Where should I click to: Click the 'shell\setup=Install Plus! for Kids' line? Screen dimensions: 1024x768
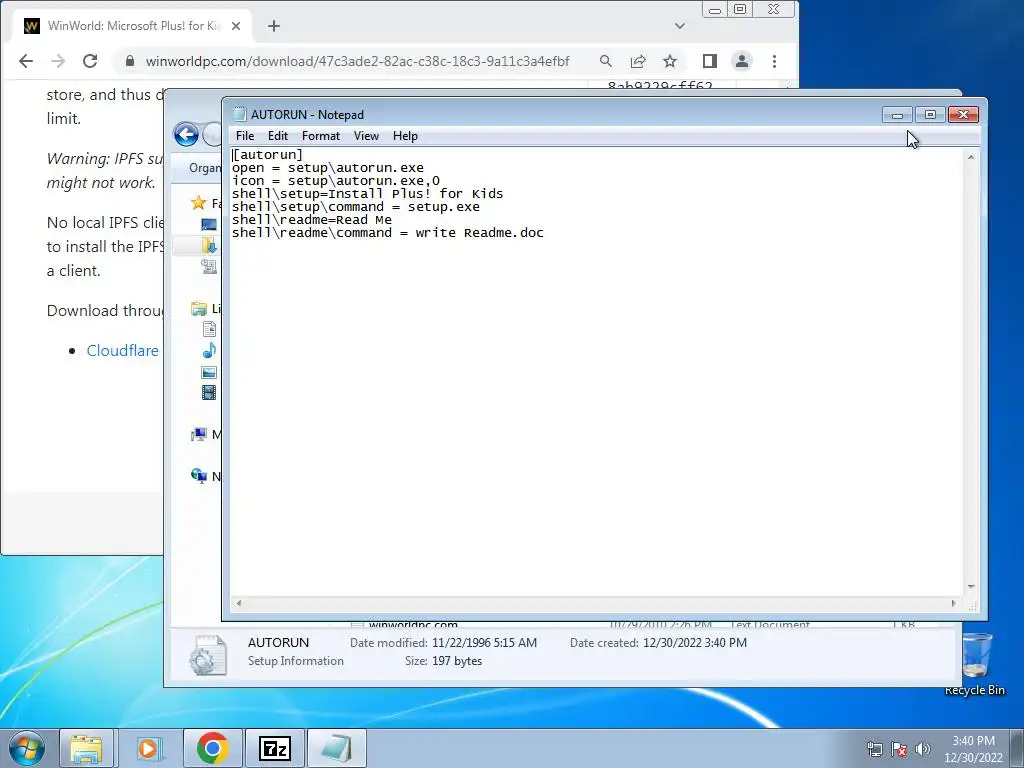tap(368, 194)
